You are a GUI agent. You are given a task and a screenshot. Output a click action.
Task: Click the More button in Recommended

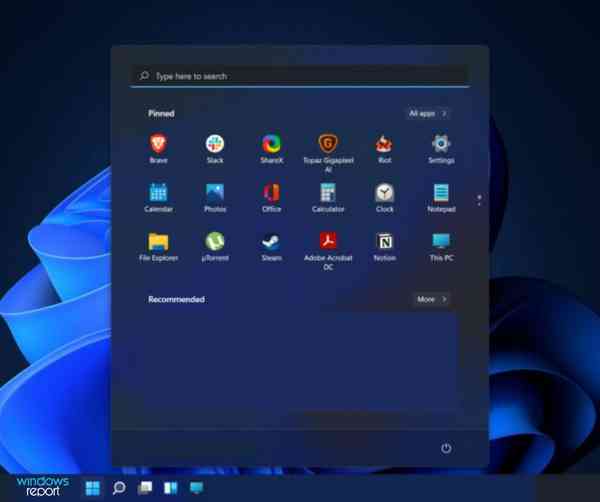click(x=431, y=299)
